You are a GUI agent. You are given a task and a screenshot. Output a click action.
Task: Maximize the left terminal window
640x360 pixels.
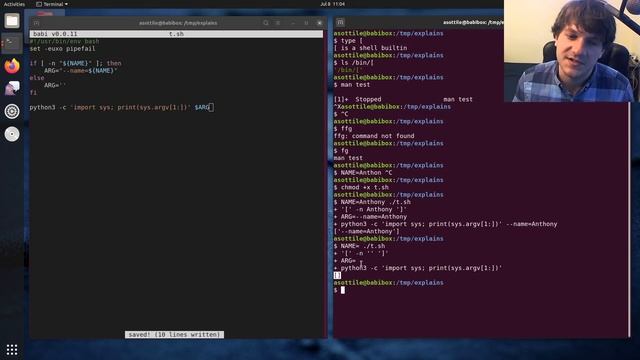pyautogui.click(x=306, y=23)
